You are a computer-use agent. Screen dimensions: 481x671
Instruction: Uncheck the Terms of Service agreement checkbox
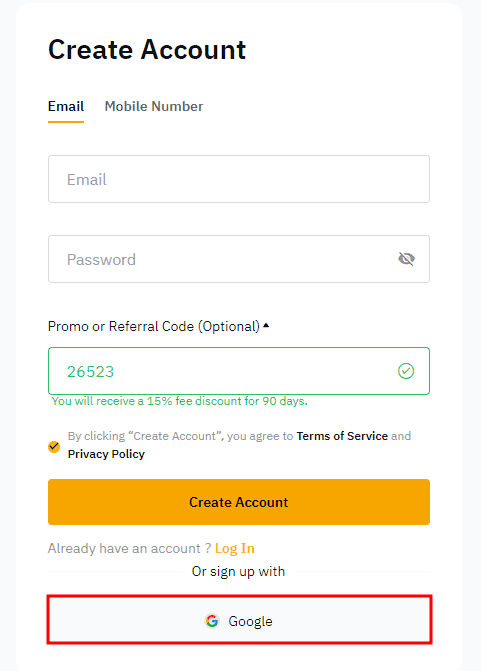pos(54,447)
